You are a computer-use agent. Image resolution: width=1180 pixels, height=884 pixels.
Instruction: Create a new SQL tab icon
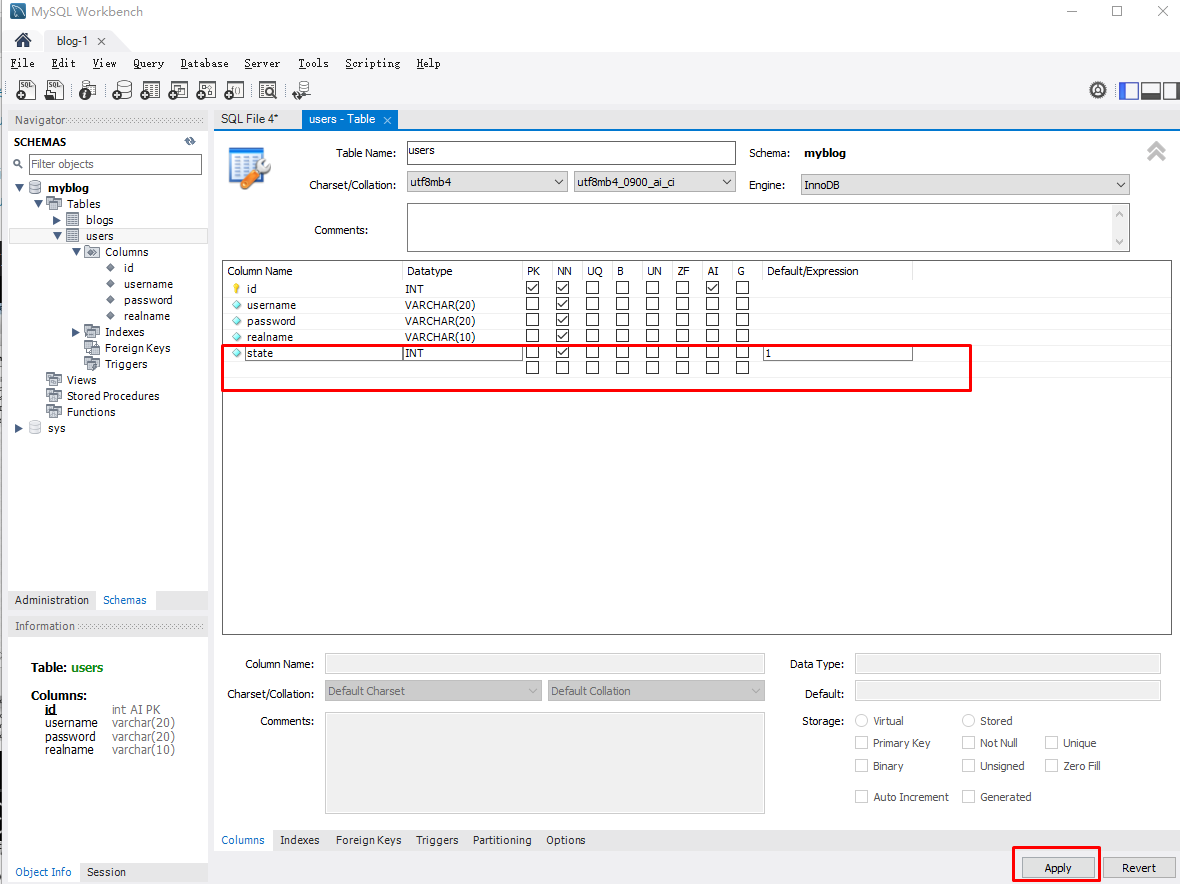click(26, 90)
